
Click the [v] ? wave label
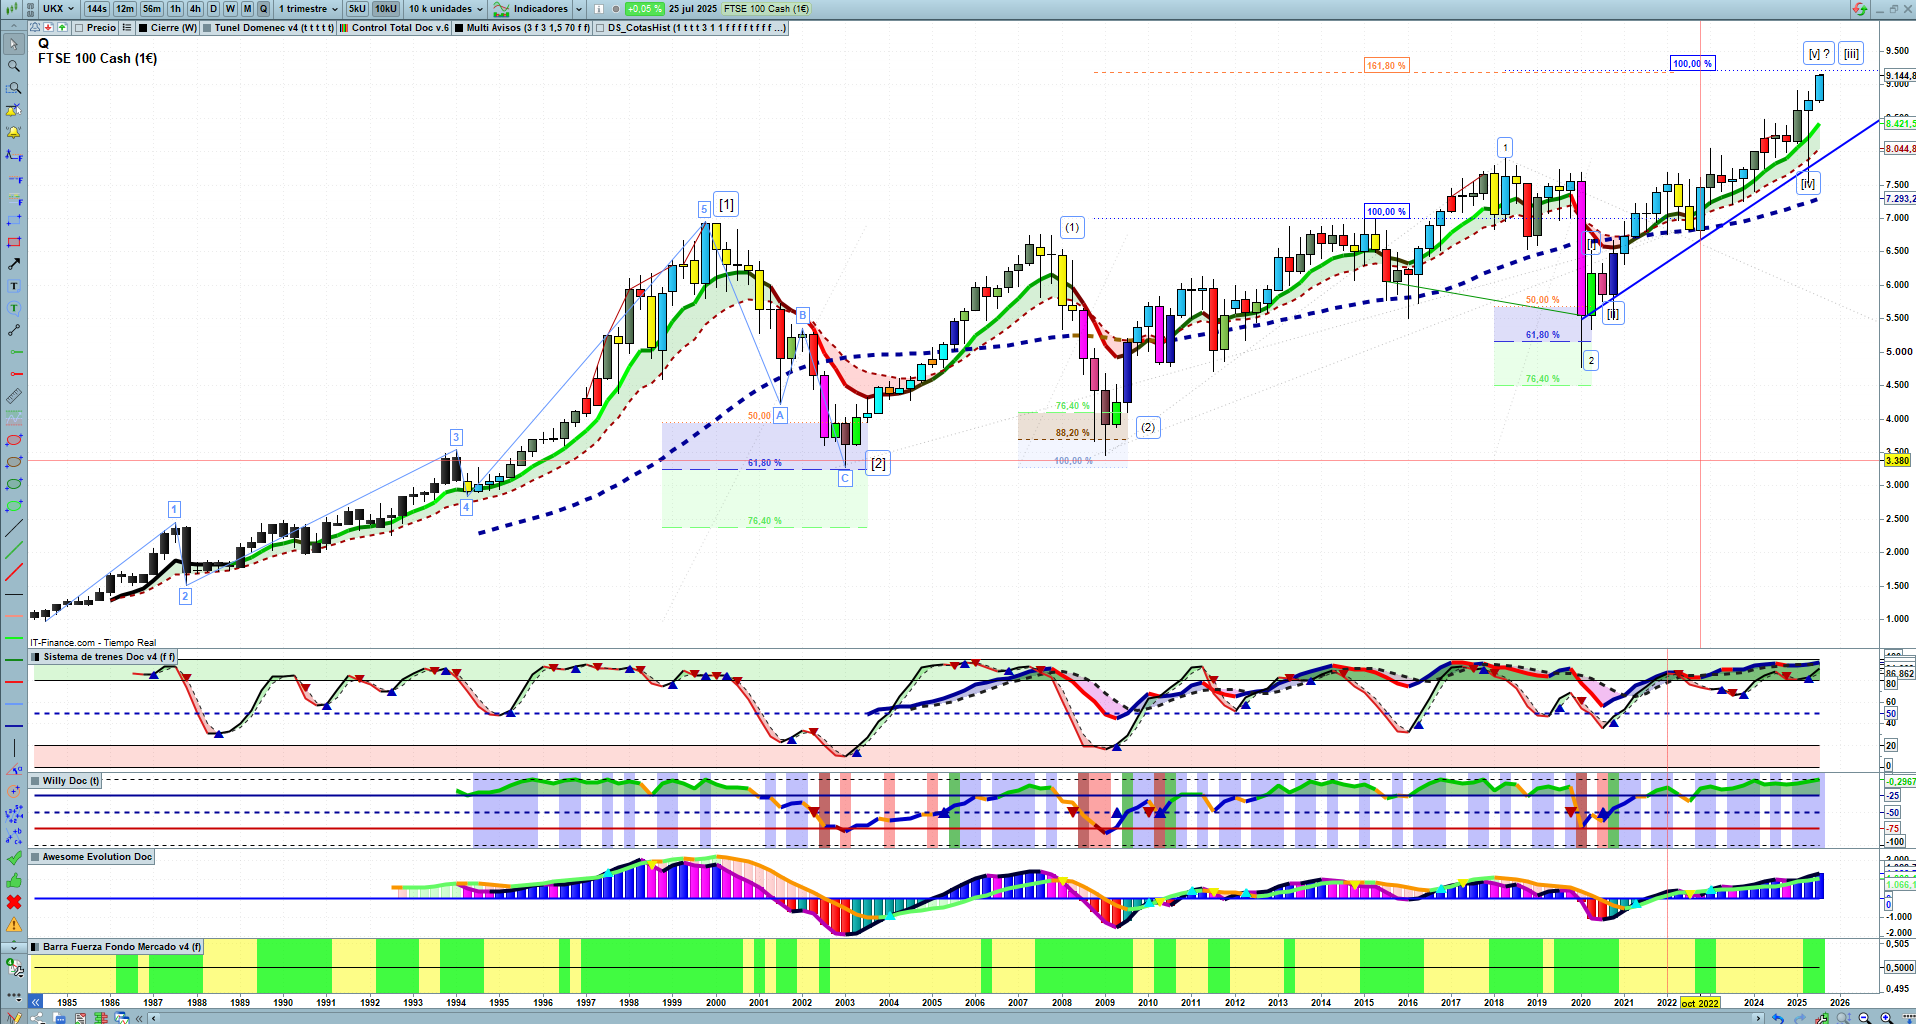pos(1820,54)
